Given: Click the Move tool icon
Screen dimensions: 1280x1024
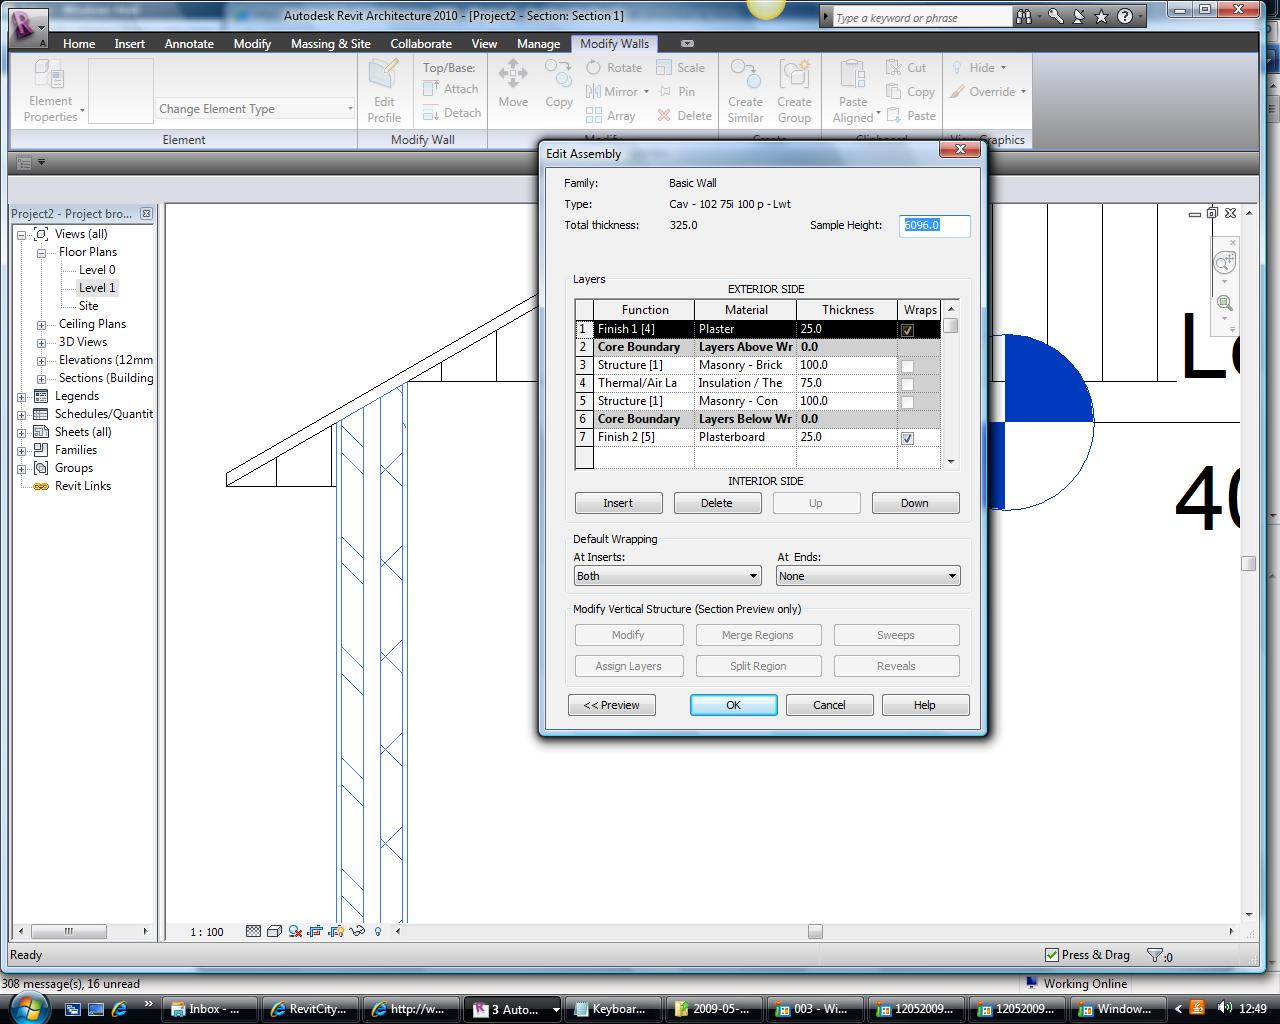Looking at the screenshot, I should [x=513, y=74].
